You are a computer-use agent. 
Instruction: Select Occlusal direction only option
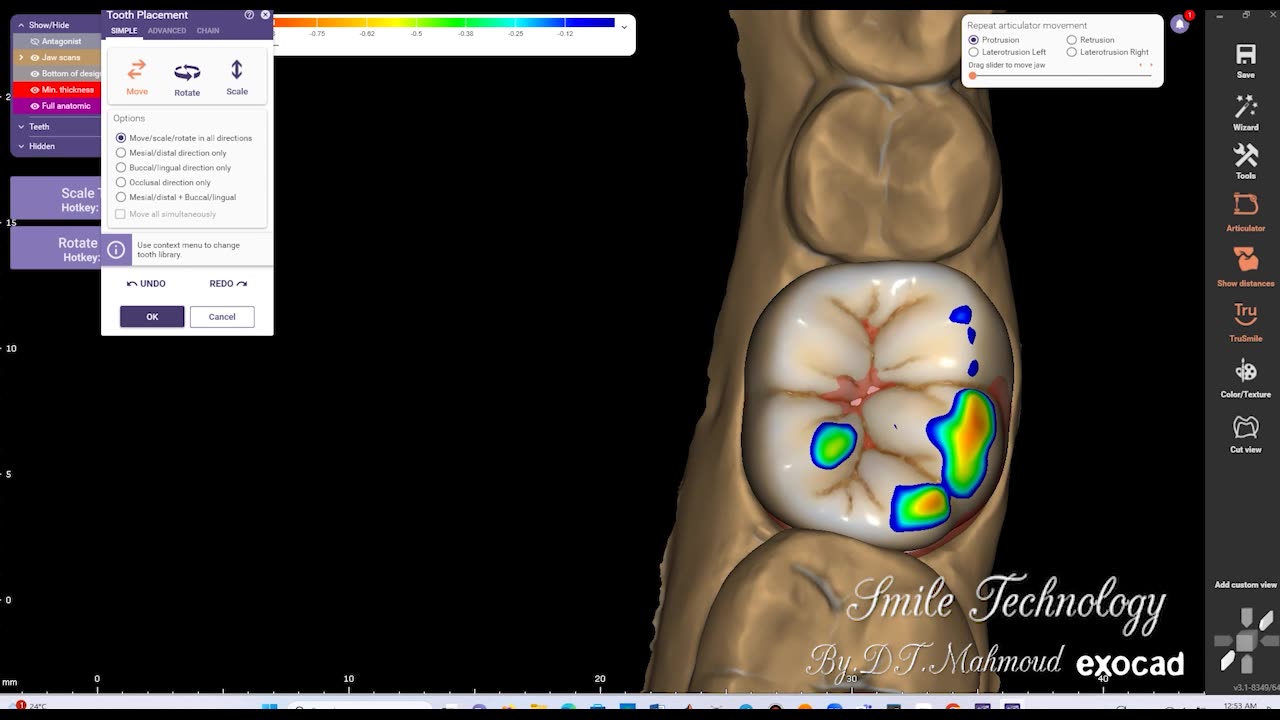pos(163,182)
